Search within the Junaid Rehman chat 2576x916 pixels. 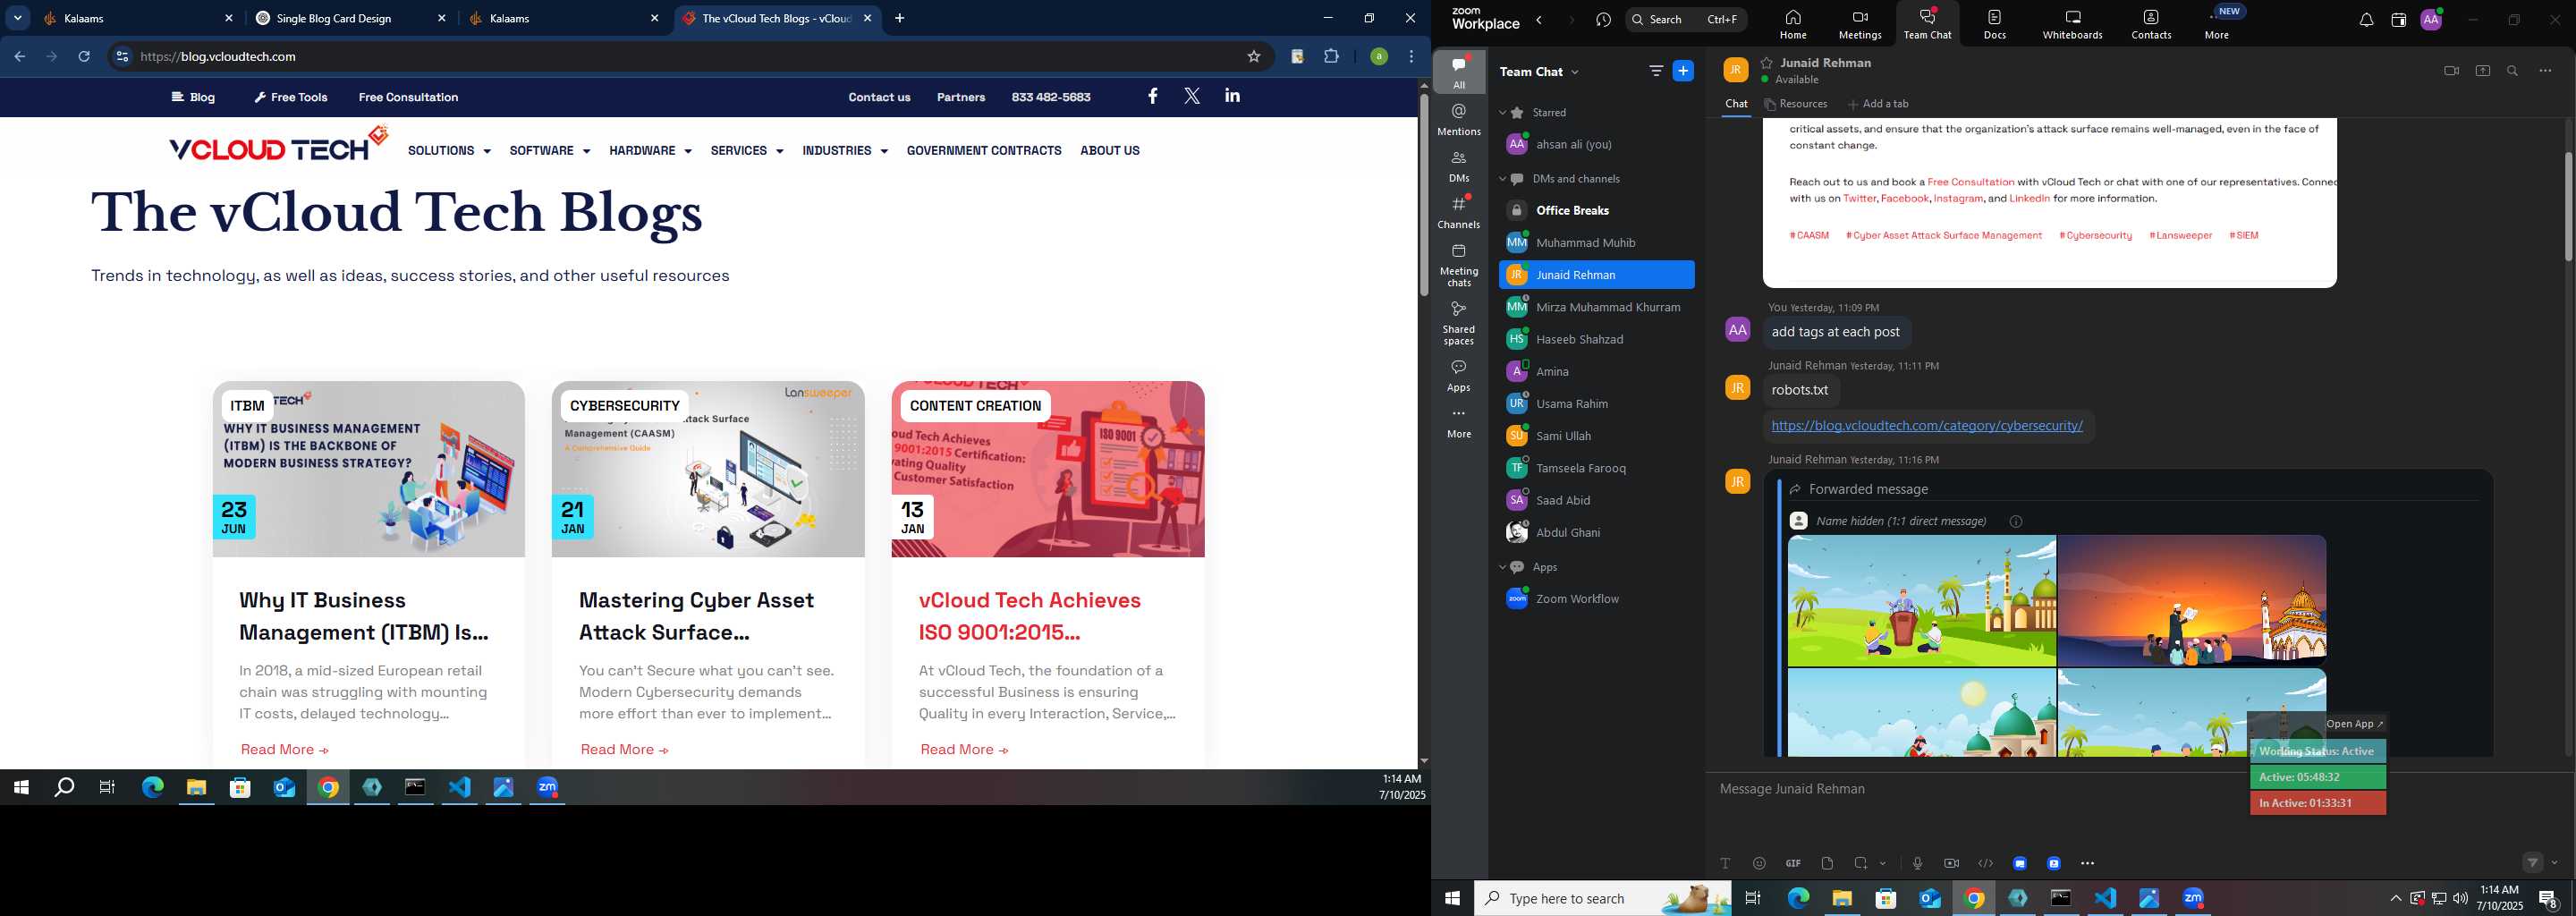tap(2513, 71)
